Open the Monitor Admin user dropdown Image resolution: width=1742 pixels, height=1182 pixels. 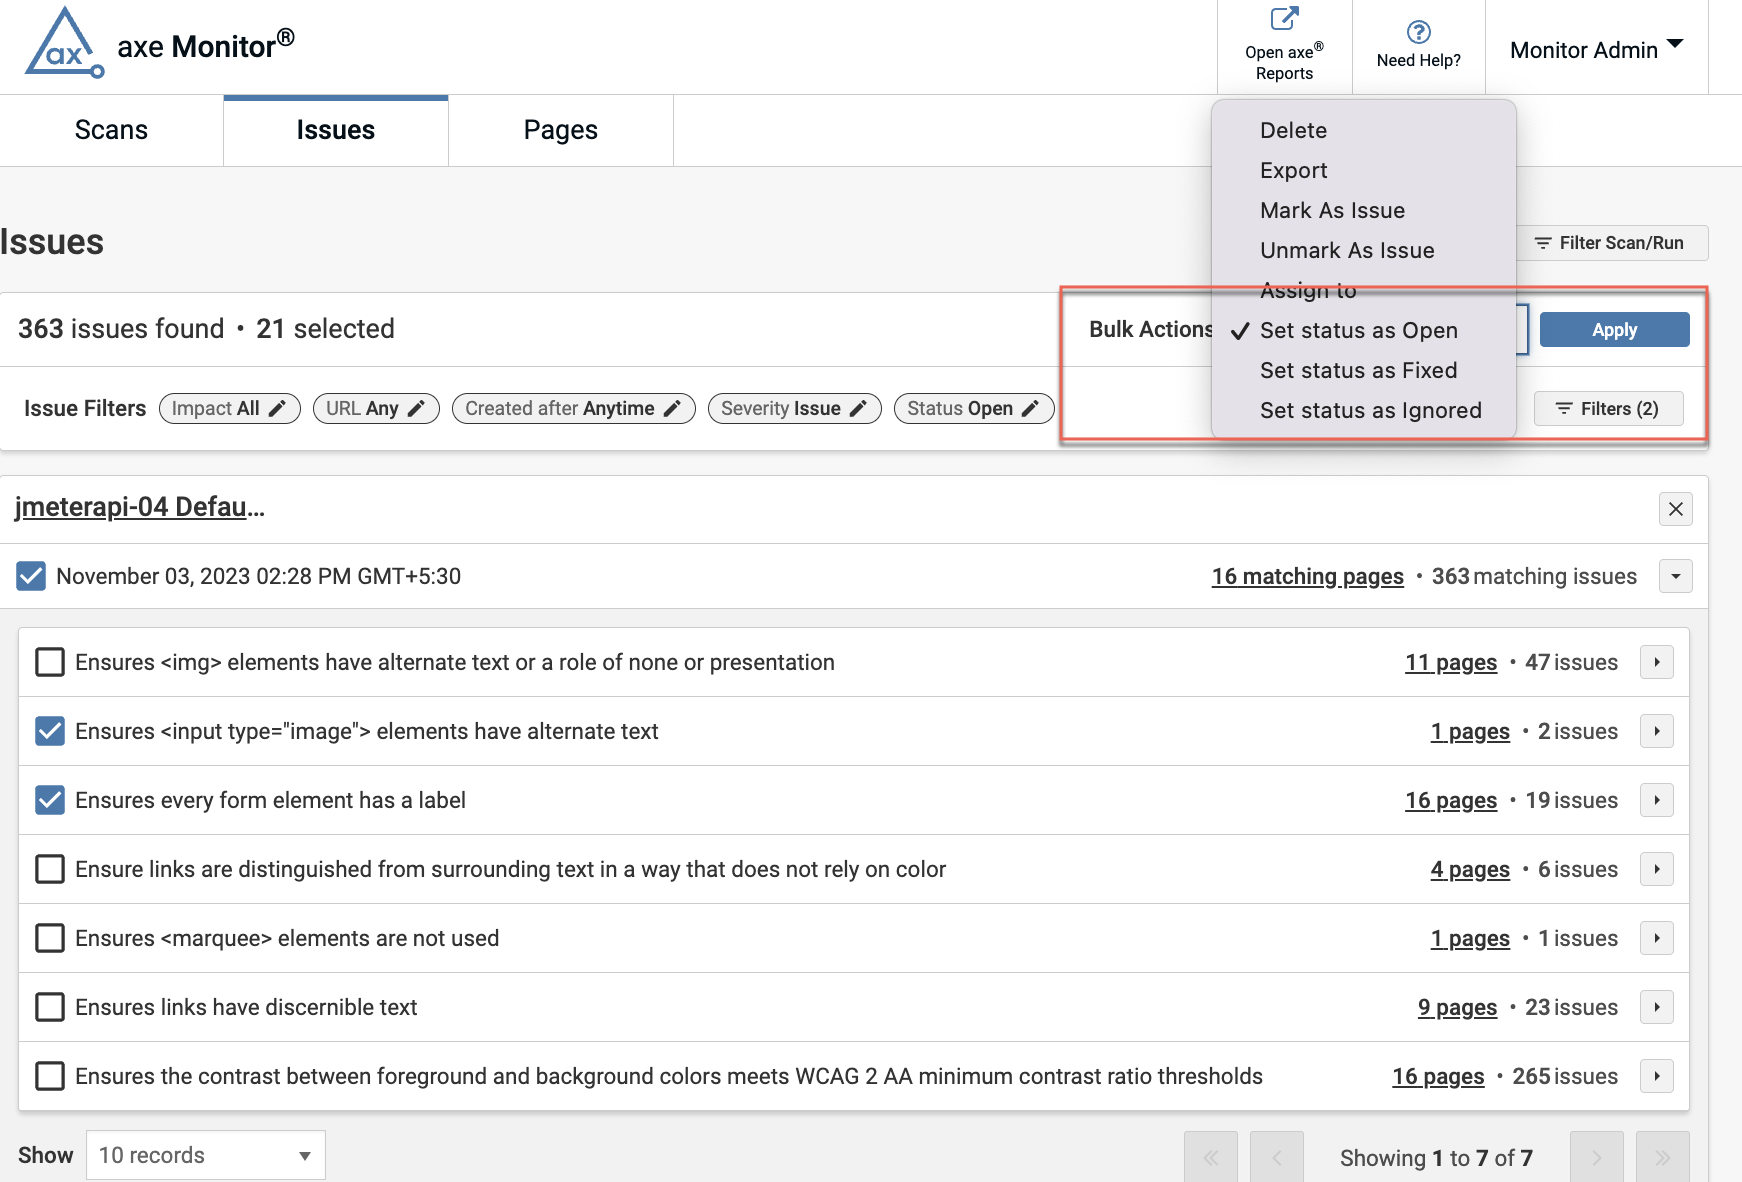(1596, 50)
